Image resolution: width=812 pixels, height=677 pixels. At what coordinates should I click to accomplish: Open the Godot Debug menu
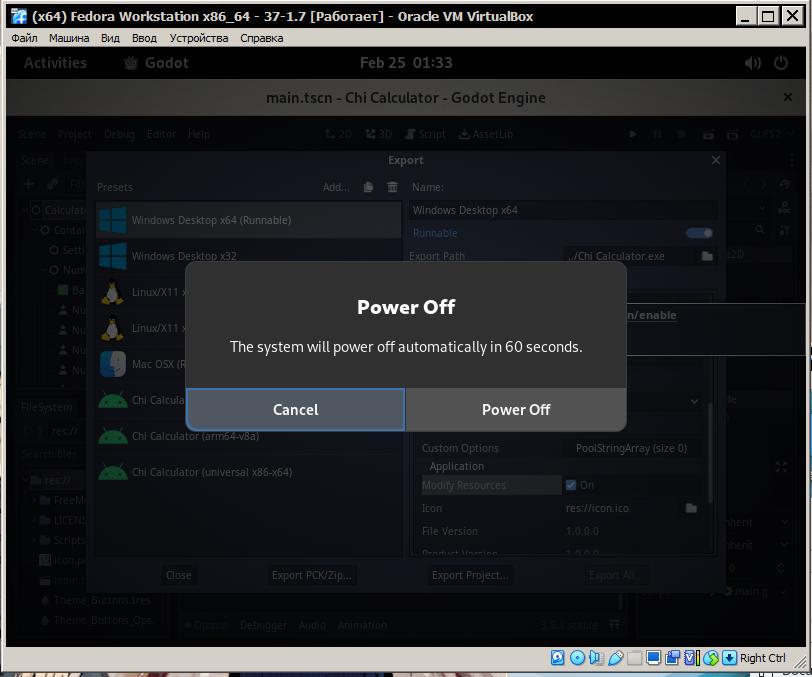(119, 134)
